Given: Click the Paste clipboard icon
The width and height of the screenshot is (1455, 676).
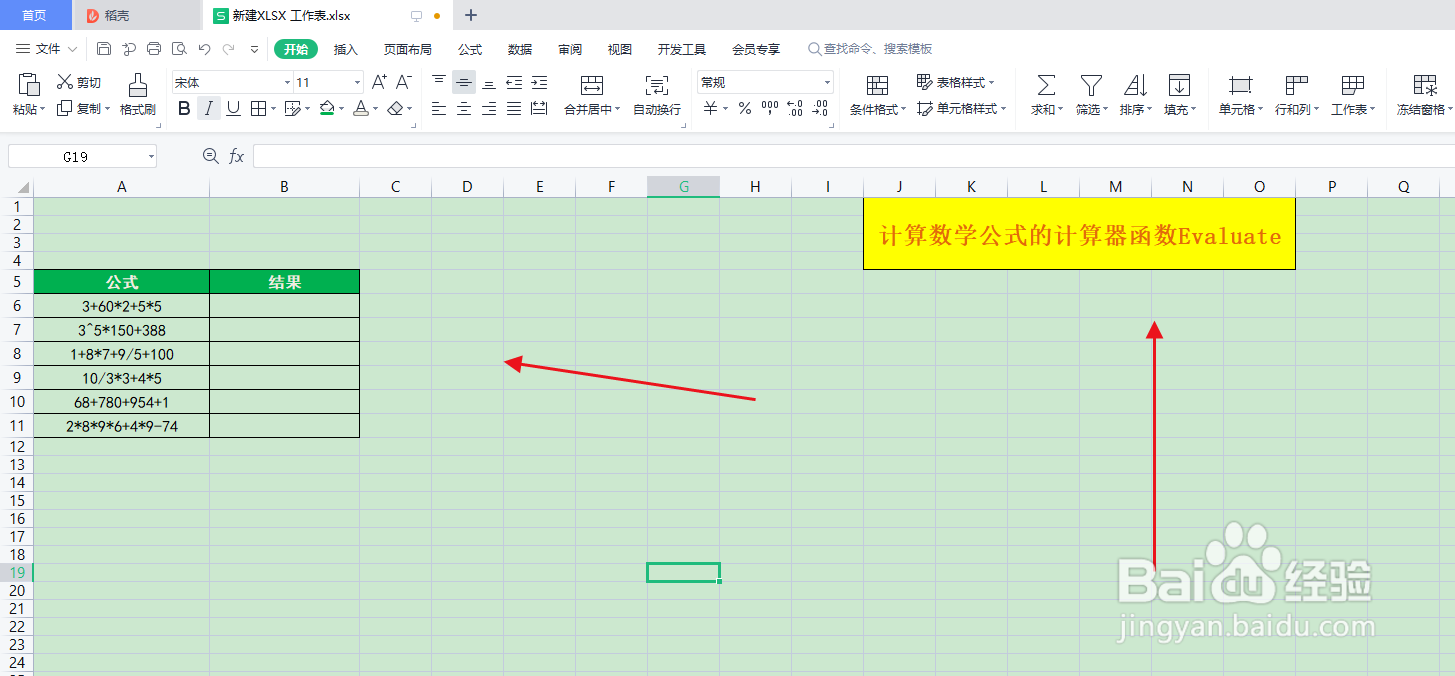Looking at the screenshot, I should (x=29, y=84).
